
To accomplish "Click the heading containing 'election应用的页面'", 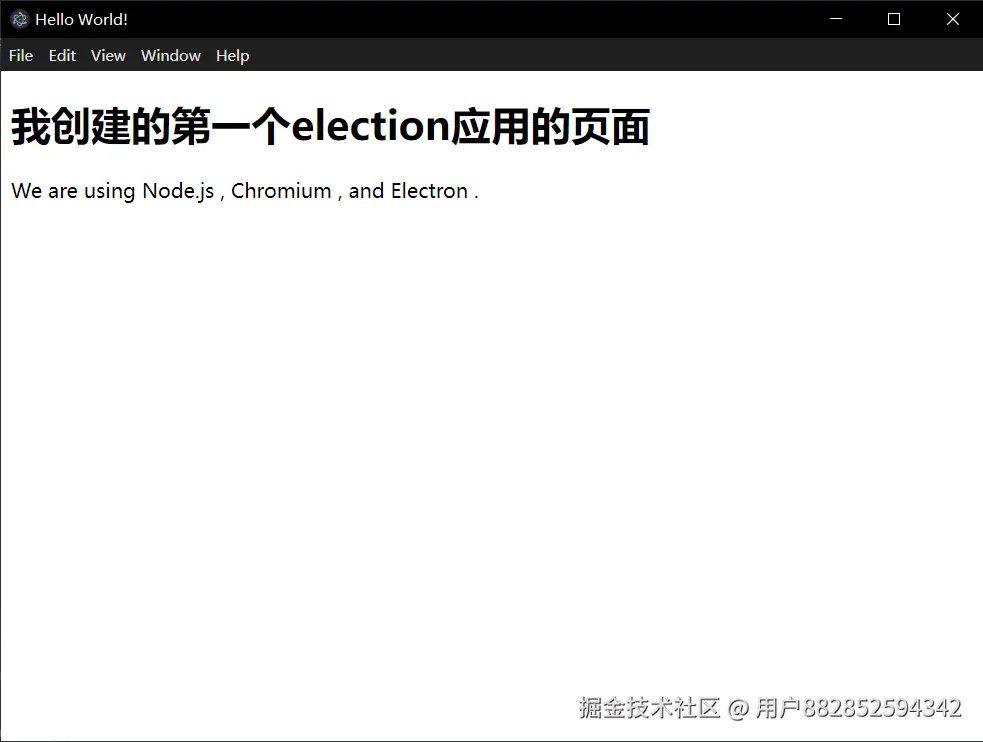I will tap(330, 127).
